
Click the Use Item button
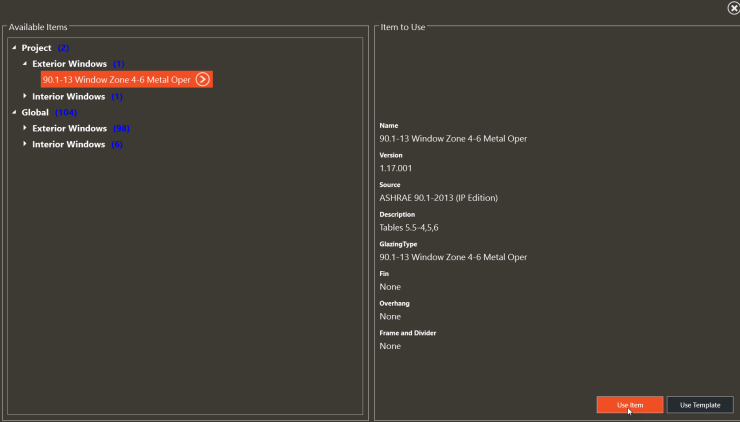630,405
